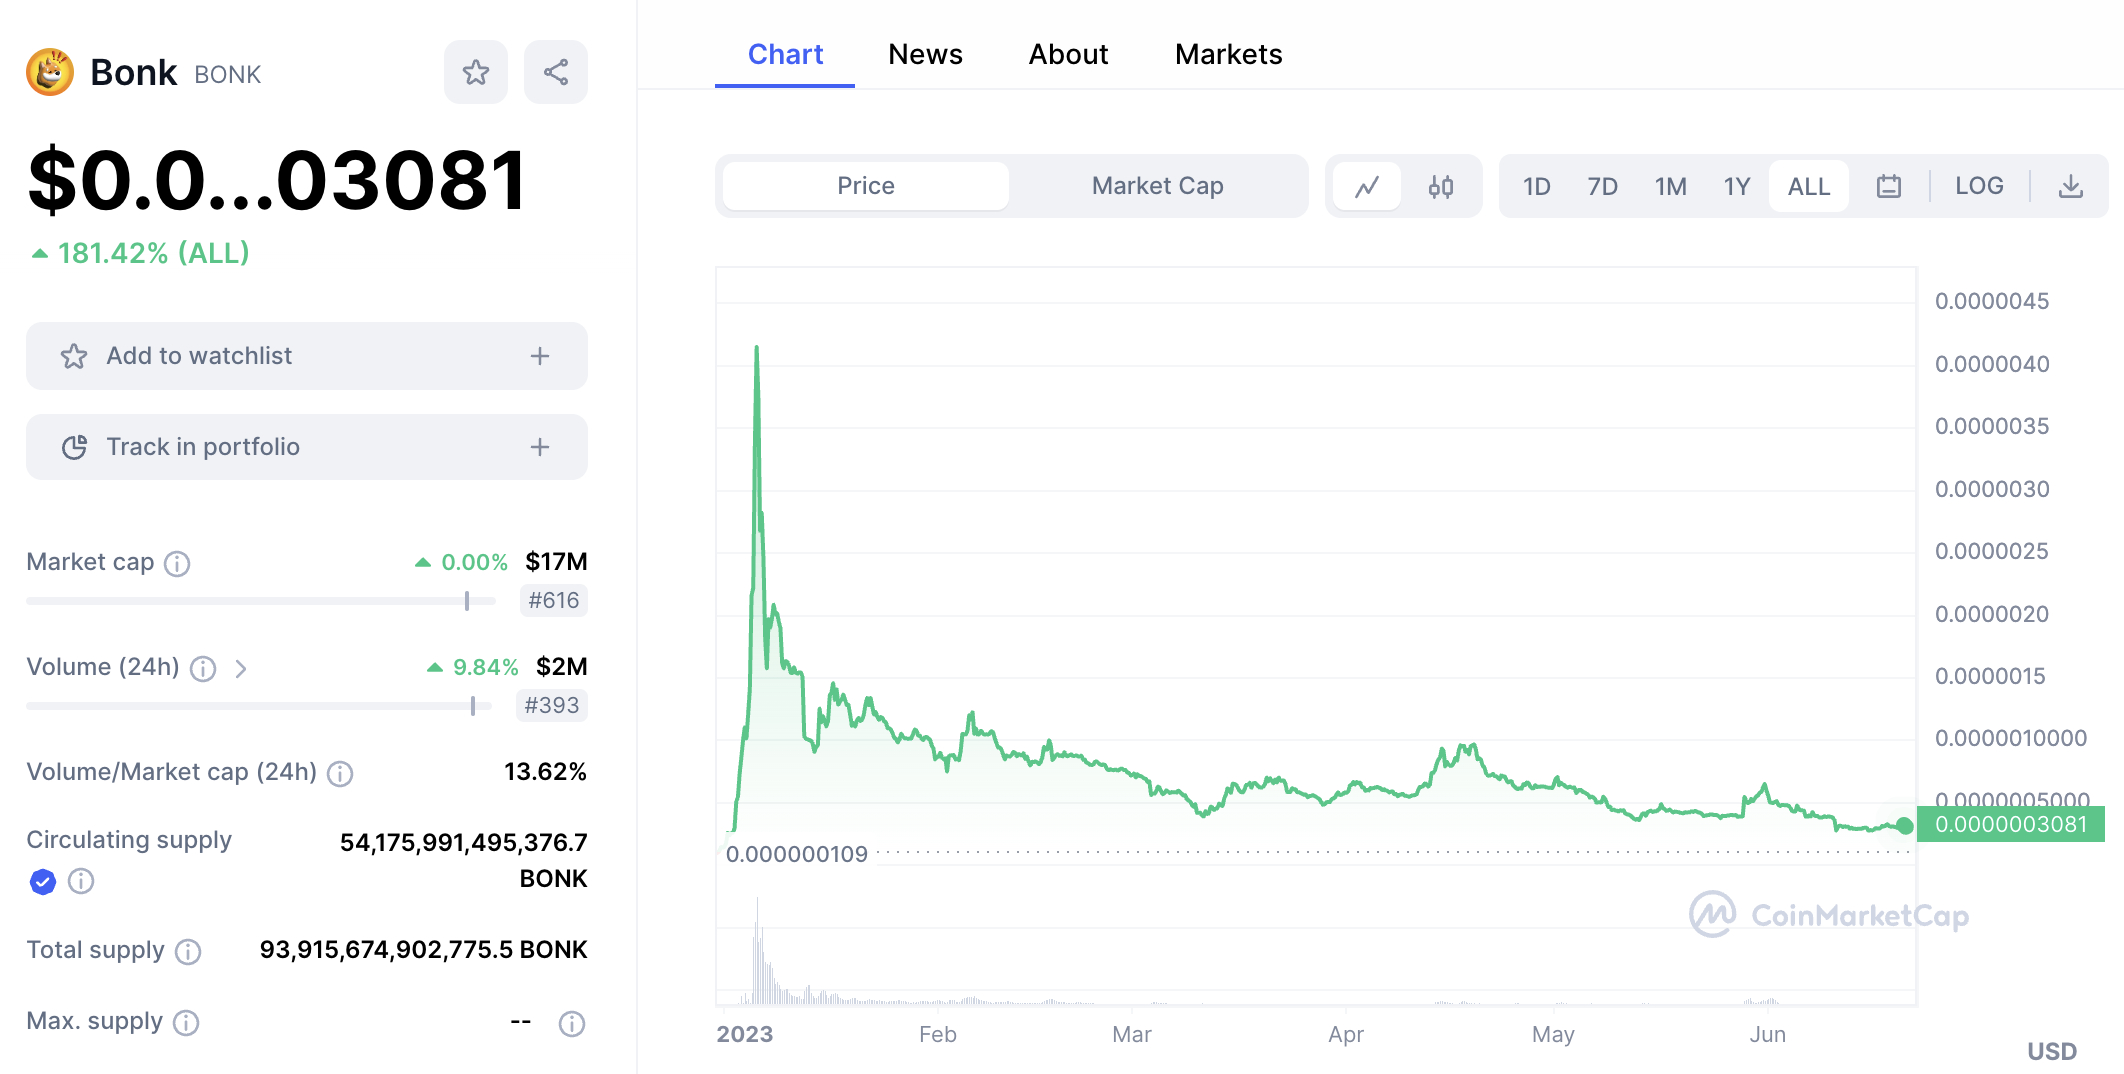Image resolution: width=2124 pixels, height=1074 pixels.
Task: Click the pie chart icon in Track in portfolio
Action: tap(74, 447)
